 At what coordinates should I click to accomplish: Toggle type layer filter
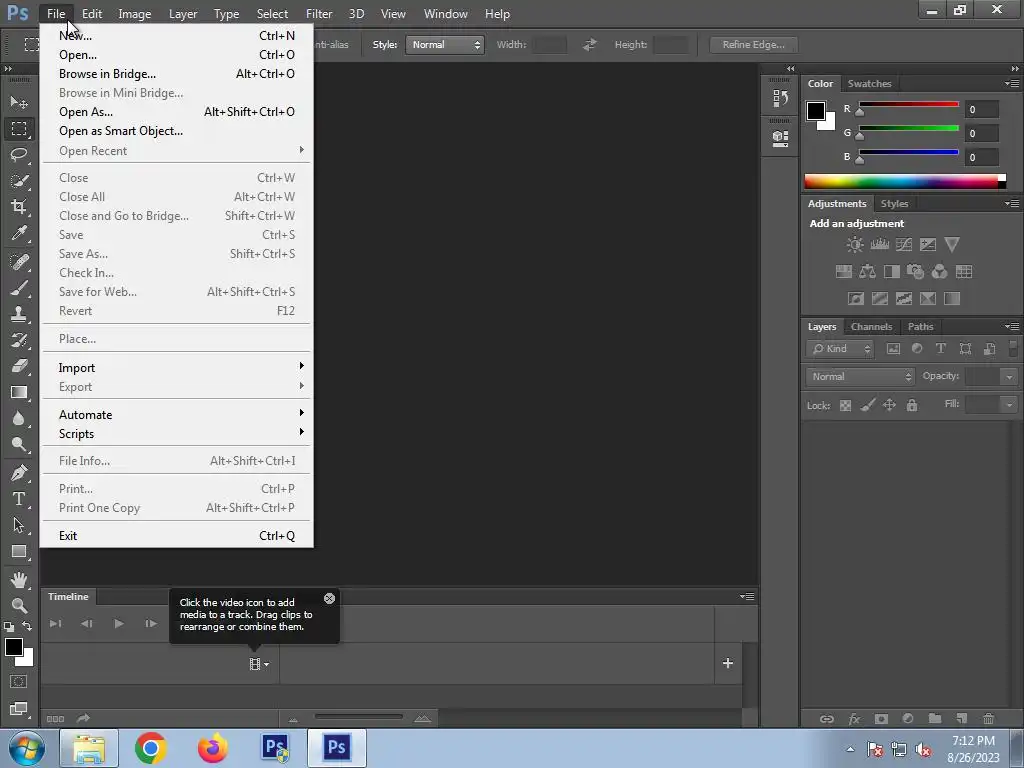point(941,349)
